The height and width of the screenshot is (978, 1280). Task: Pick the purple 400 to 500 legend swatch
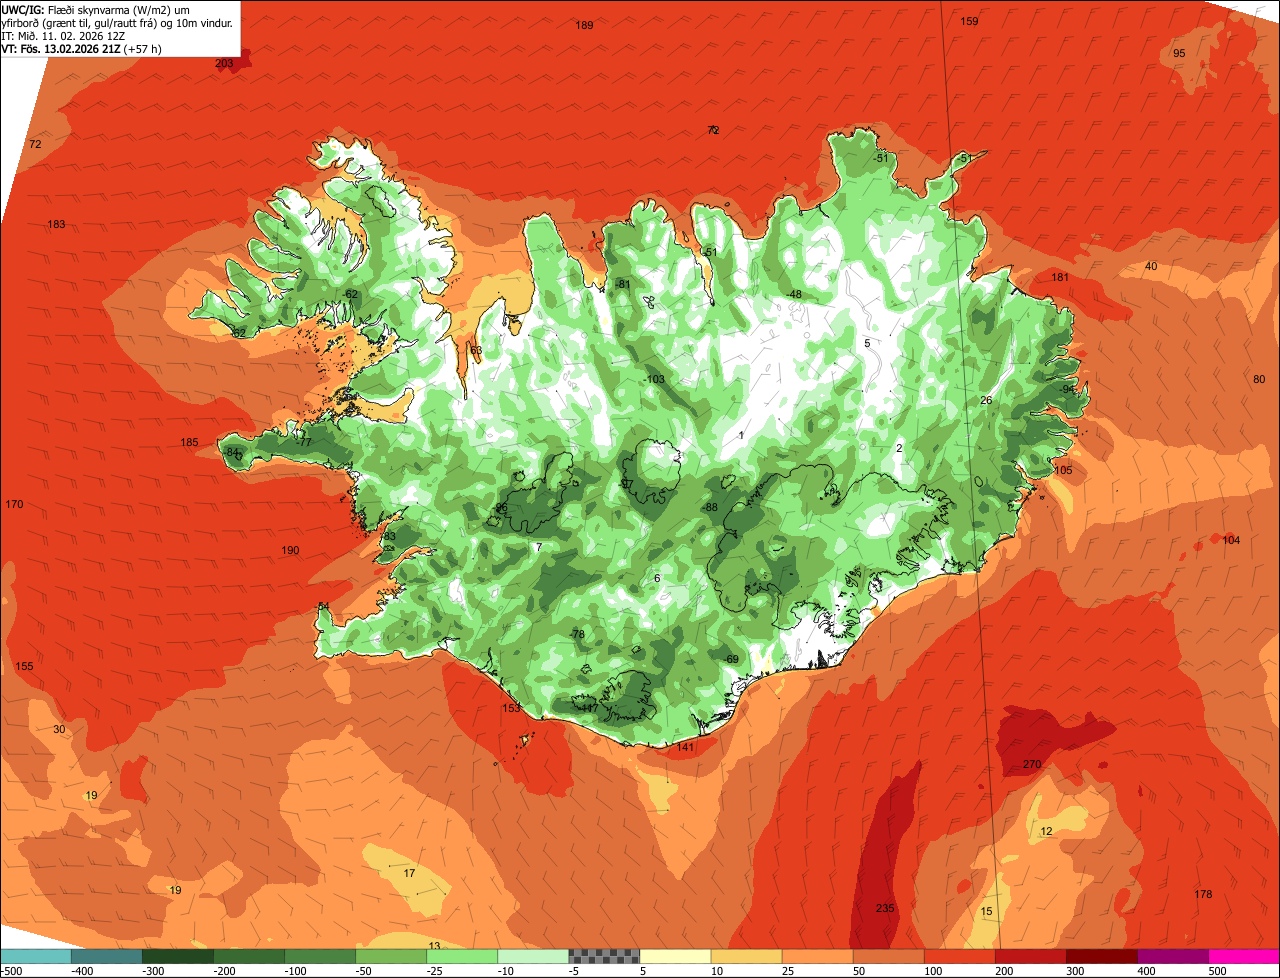click(x=1173, y=955)
